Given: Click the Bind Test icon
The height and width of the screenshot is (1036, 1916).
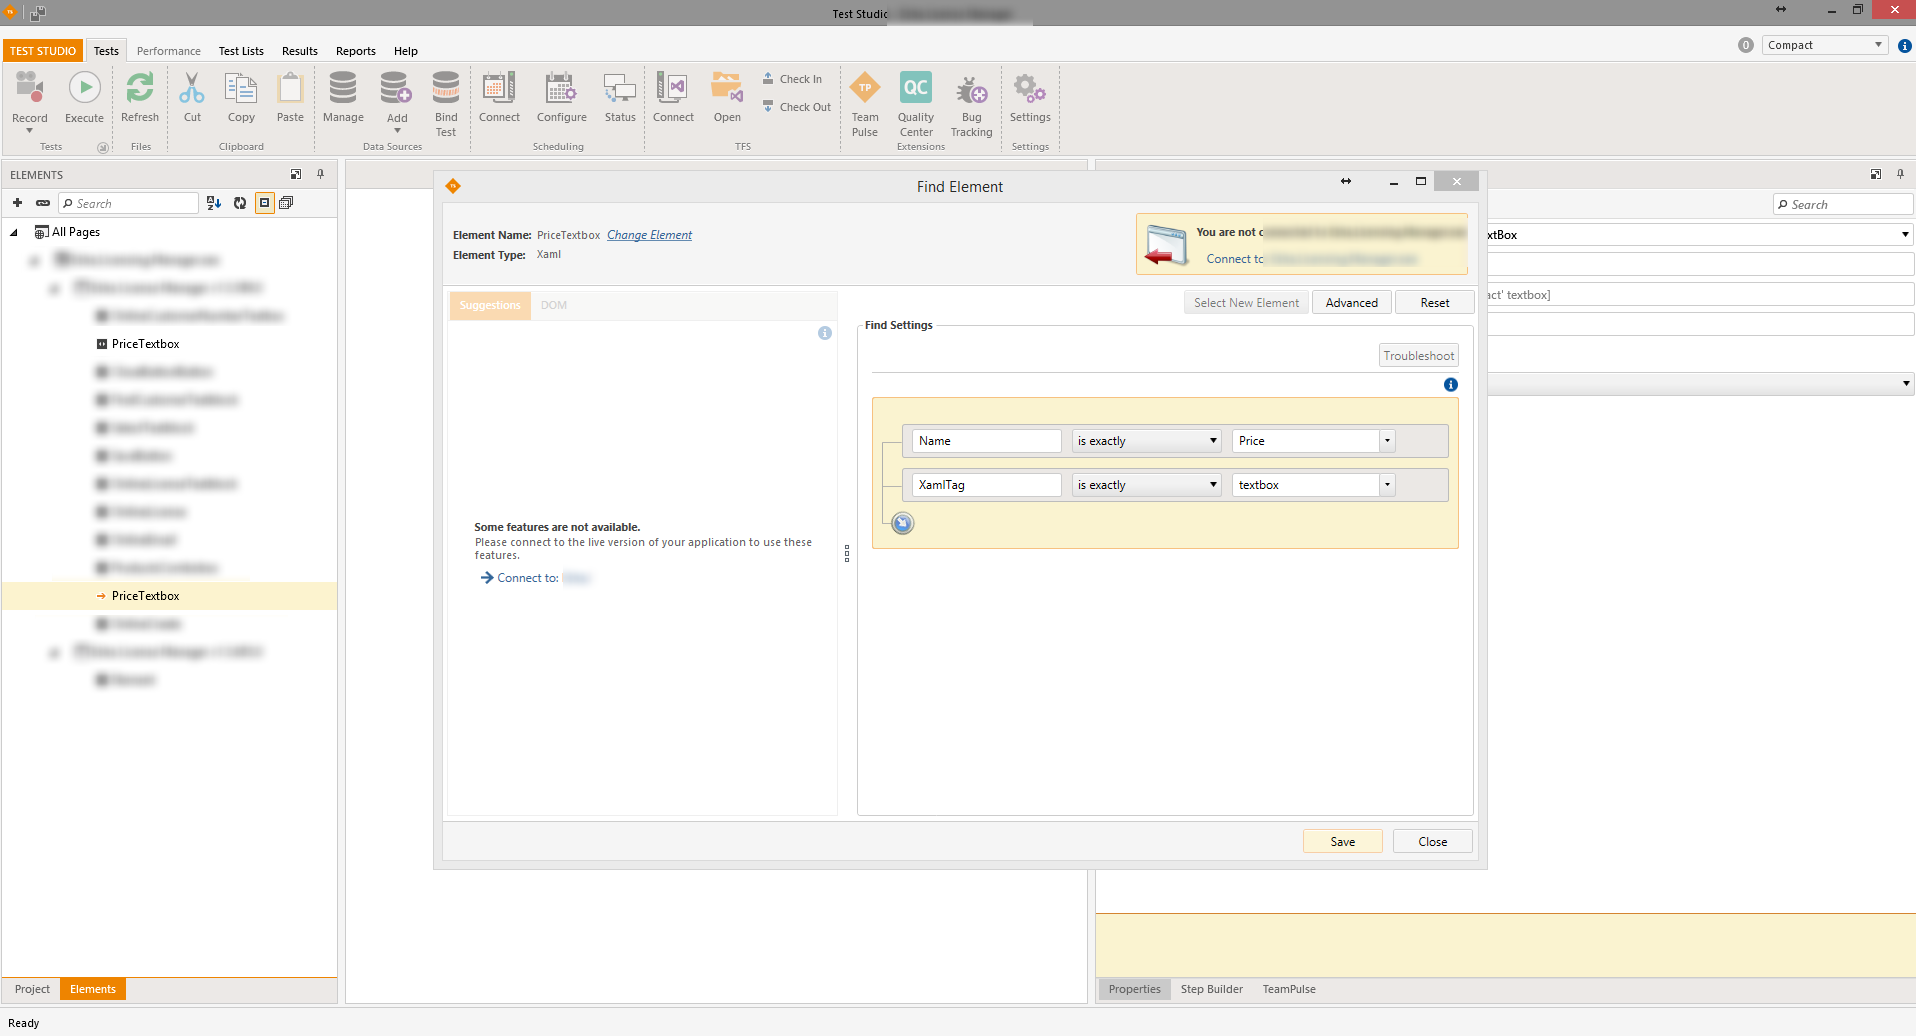Looking at the screenshot, I should pos(446,88).
